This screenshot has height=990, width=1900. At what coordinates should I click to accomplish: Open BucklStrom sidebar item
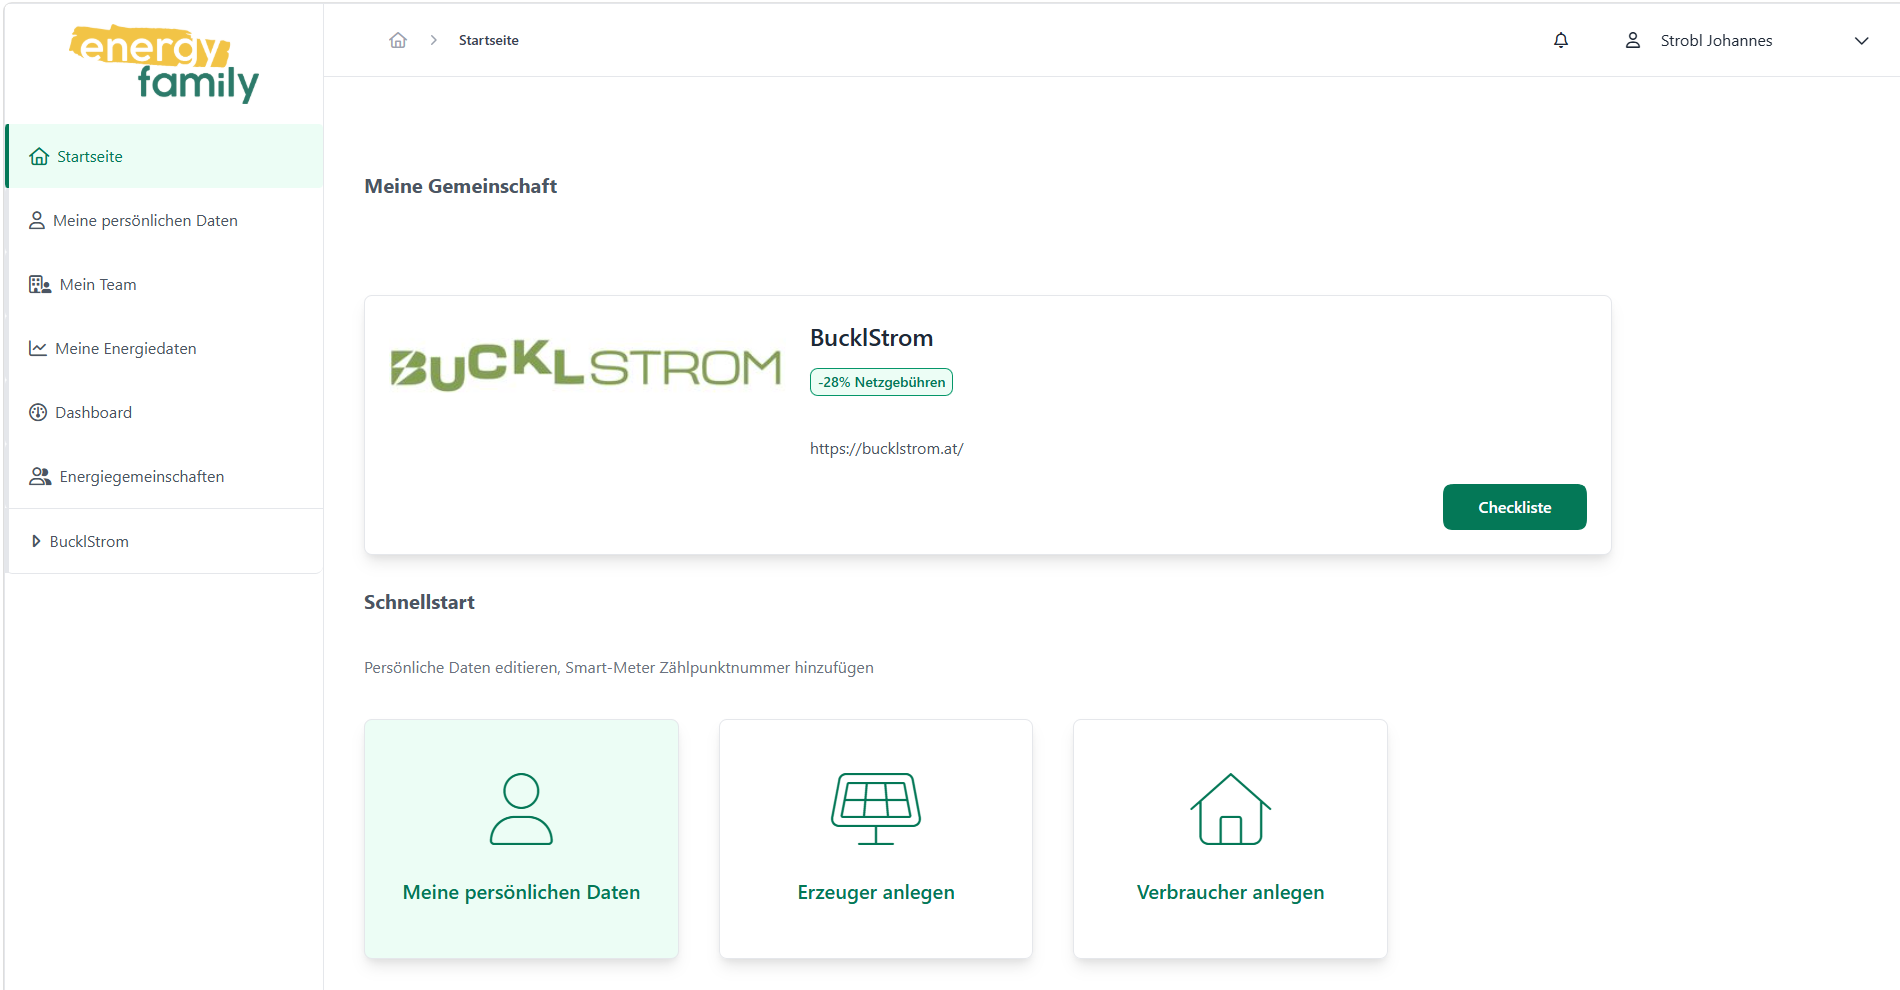[x=165, y=541]
